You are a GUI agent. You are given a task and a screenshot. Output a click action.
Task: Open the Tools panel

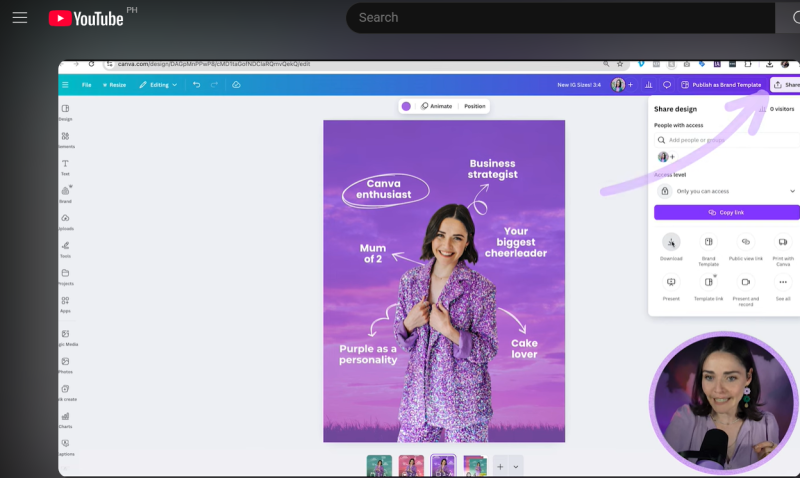point(65,249)
